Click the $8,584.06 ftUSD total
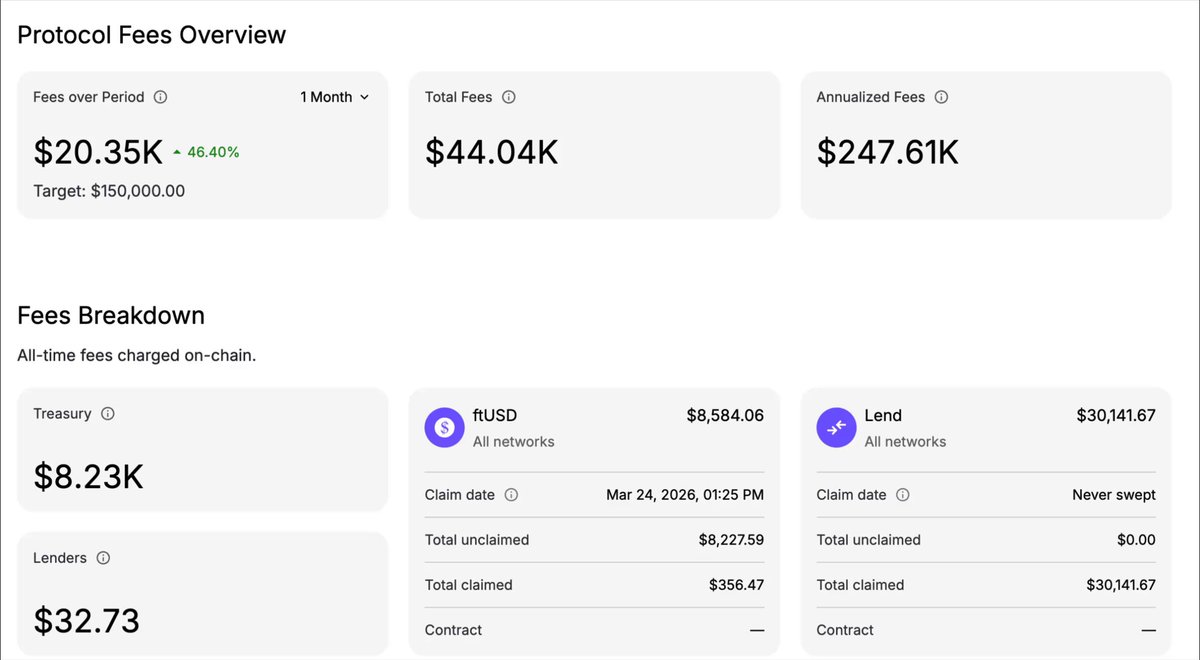 [x=725, y=415]
